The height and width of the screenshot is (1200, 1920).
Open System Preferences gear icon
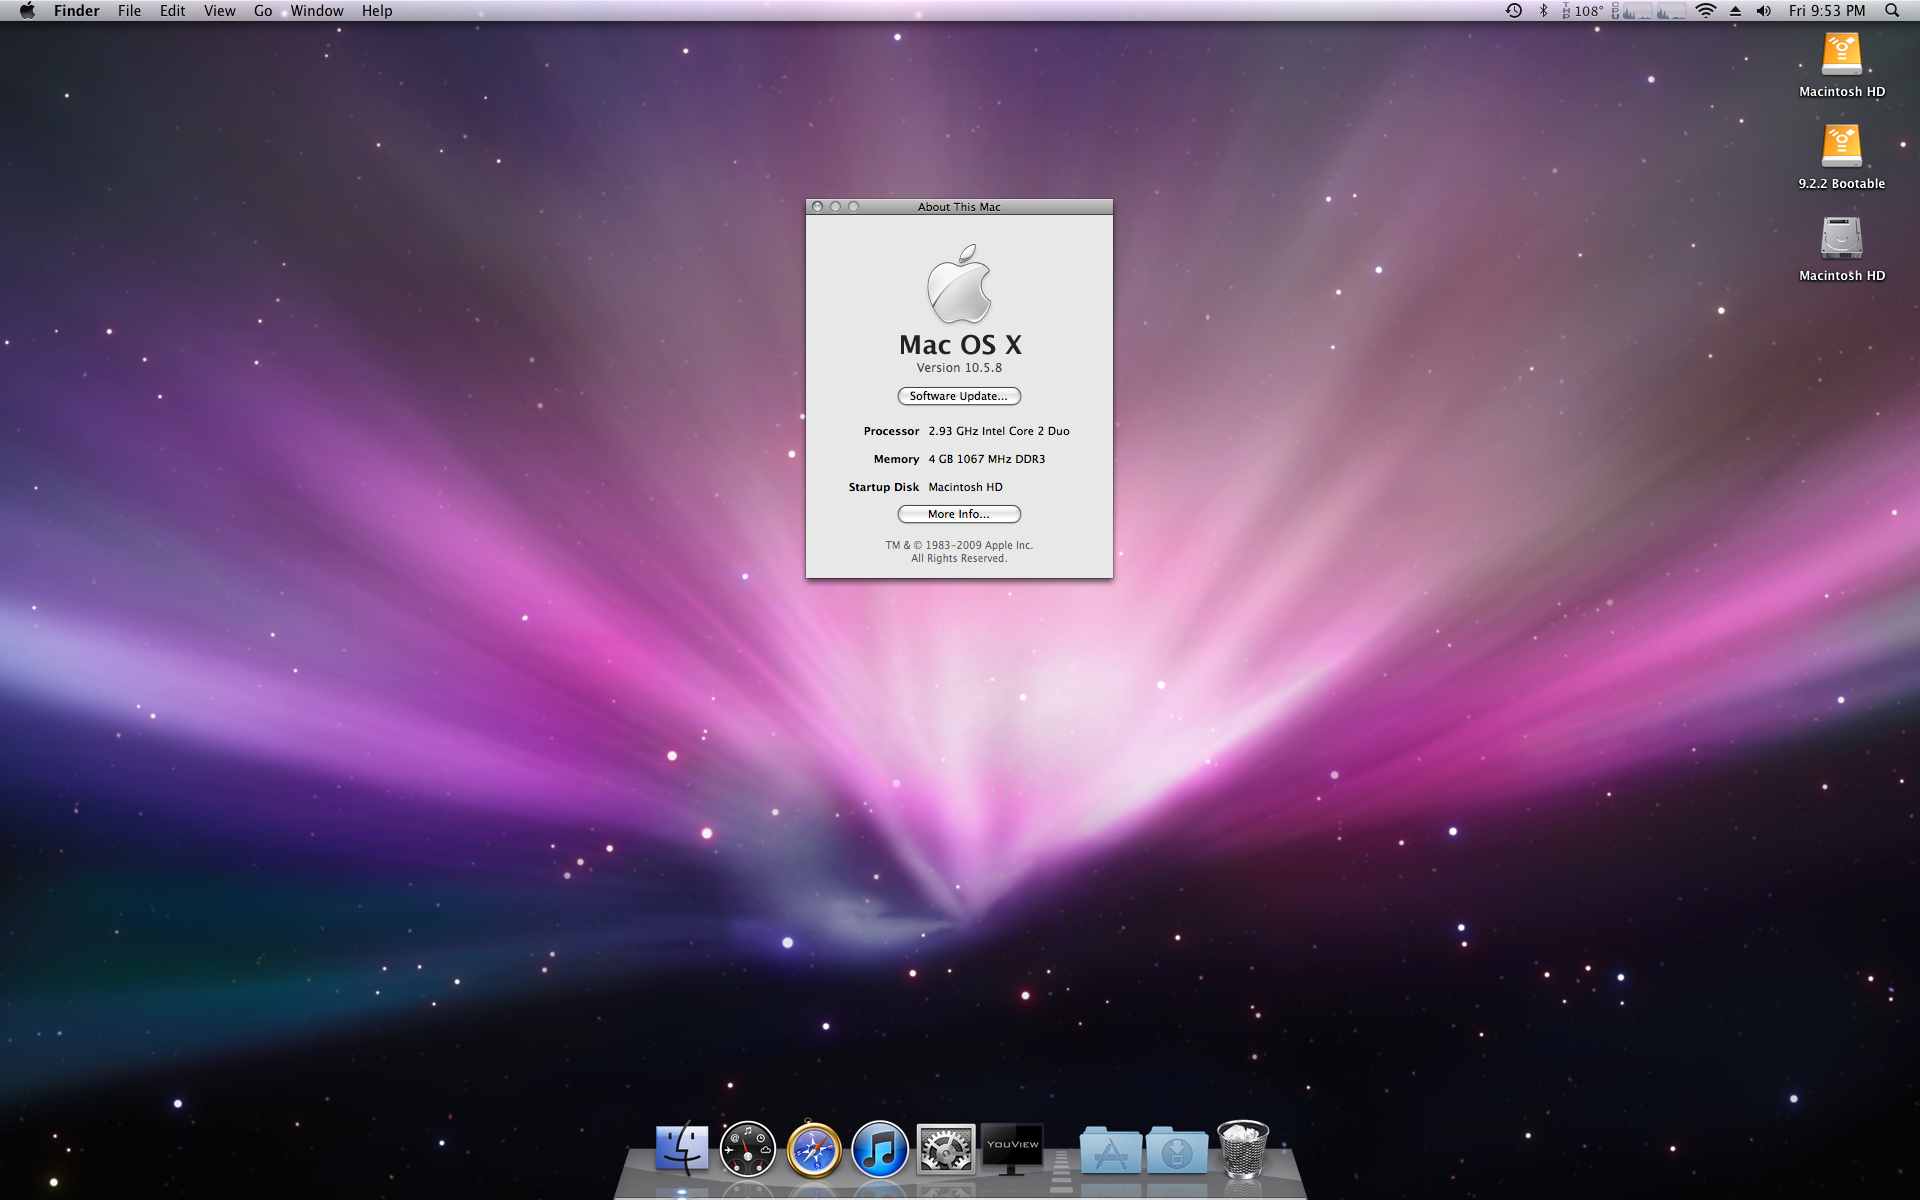945,1150
